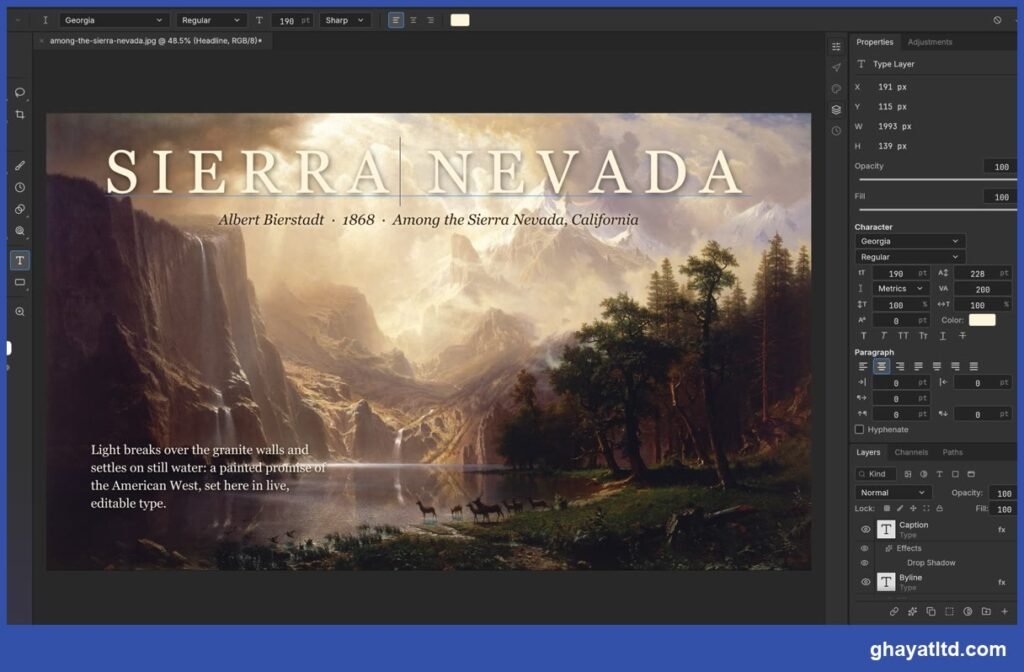Create new adjustment layer icon

tap(967, 612)
